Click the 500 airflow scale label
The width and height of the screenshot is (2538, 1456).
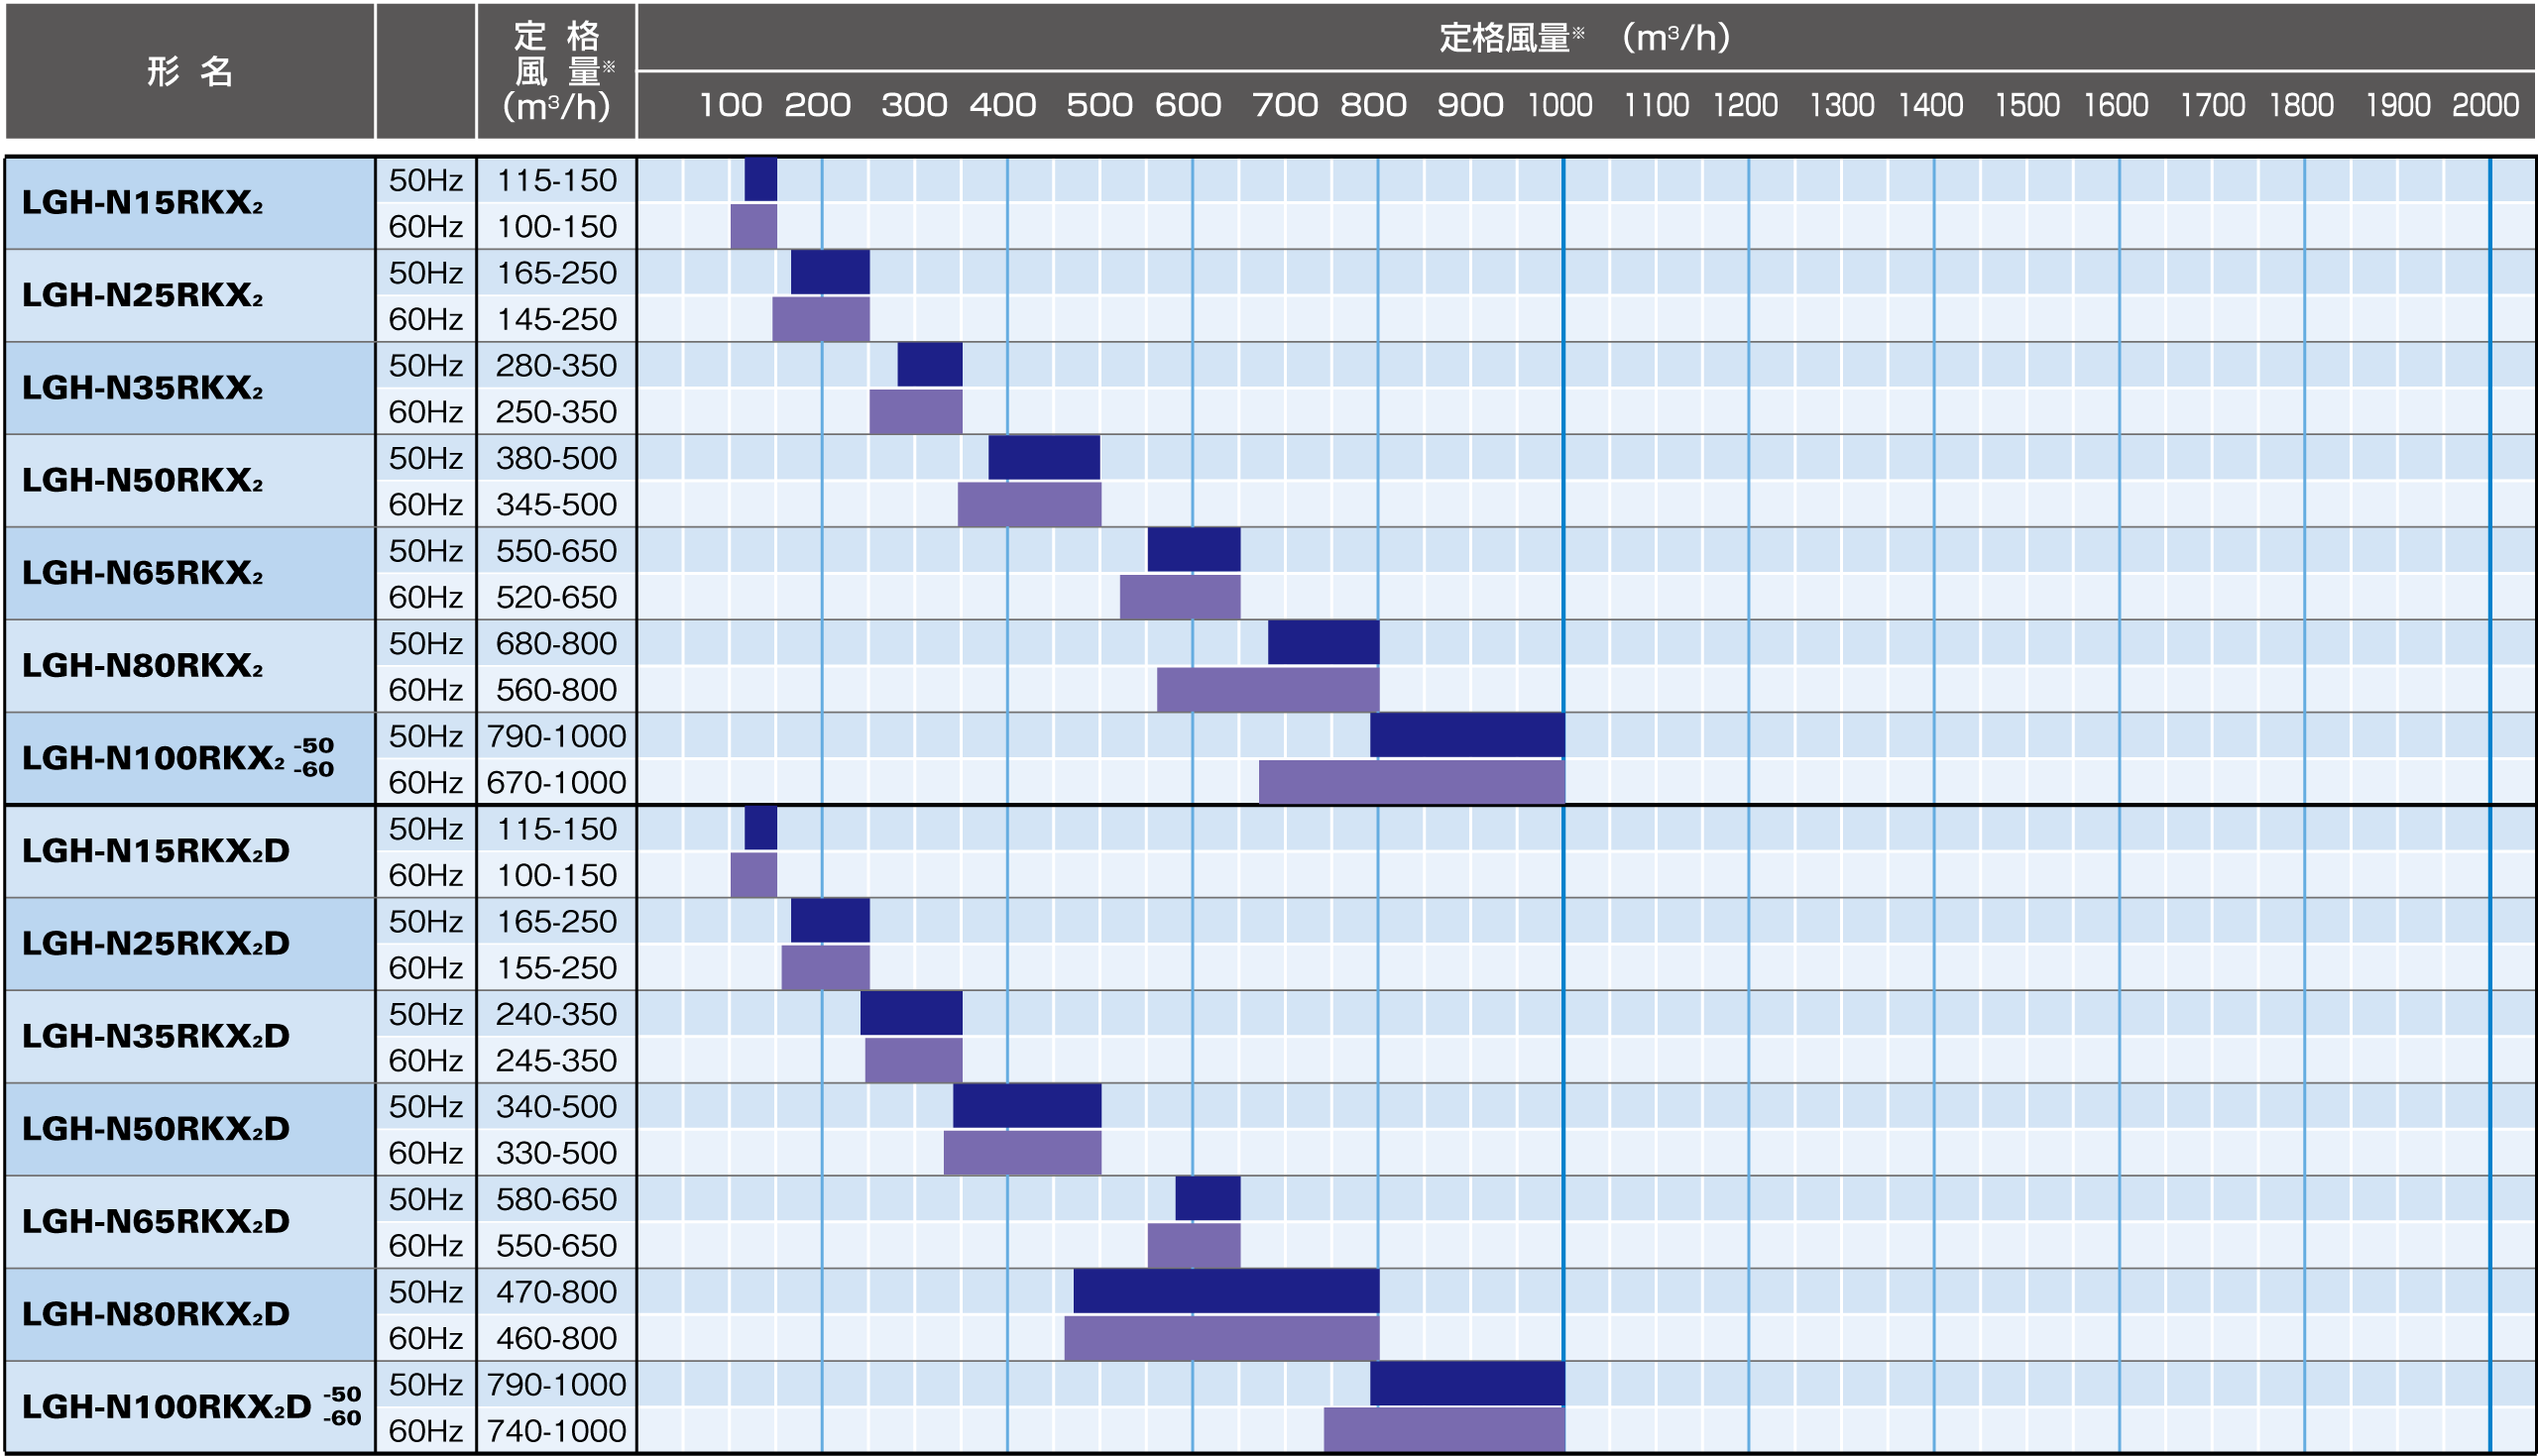[1099, 105]
